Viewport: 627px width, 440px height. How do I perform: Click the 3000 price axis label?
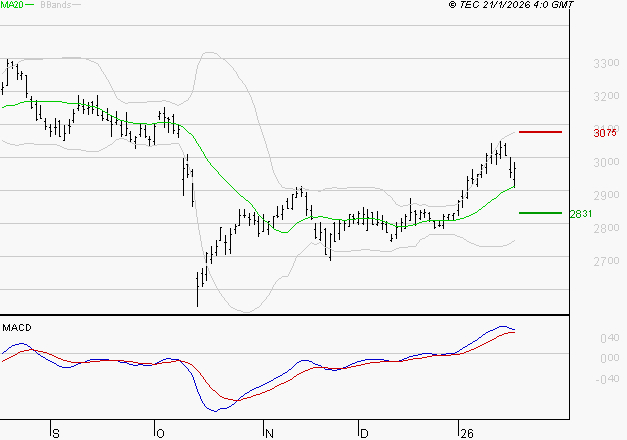606,162
